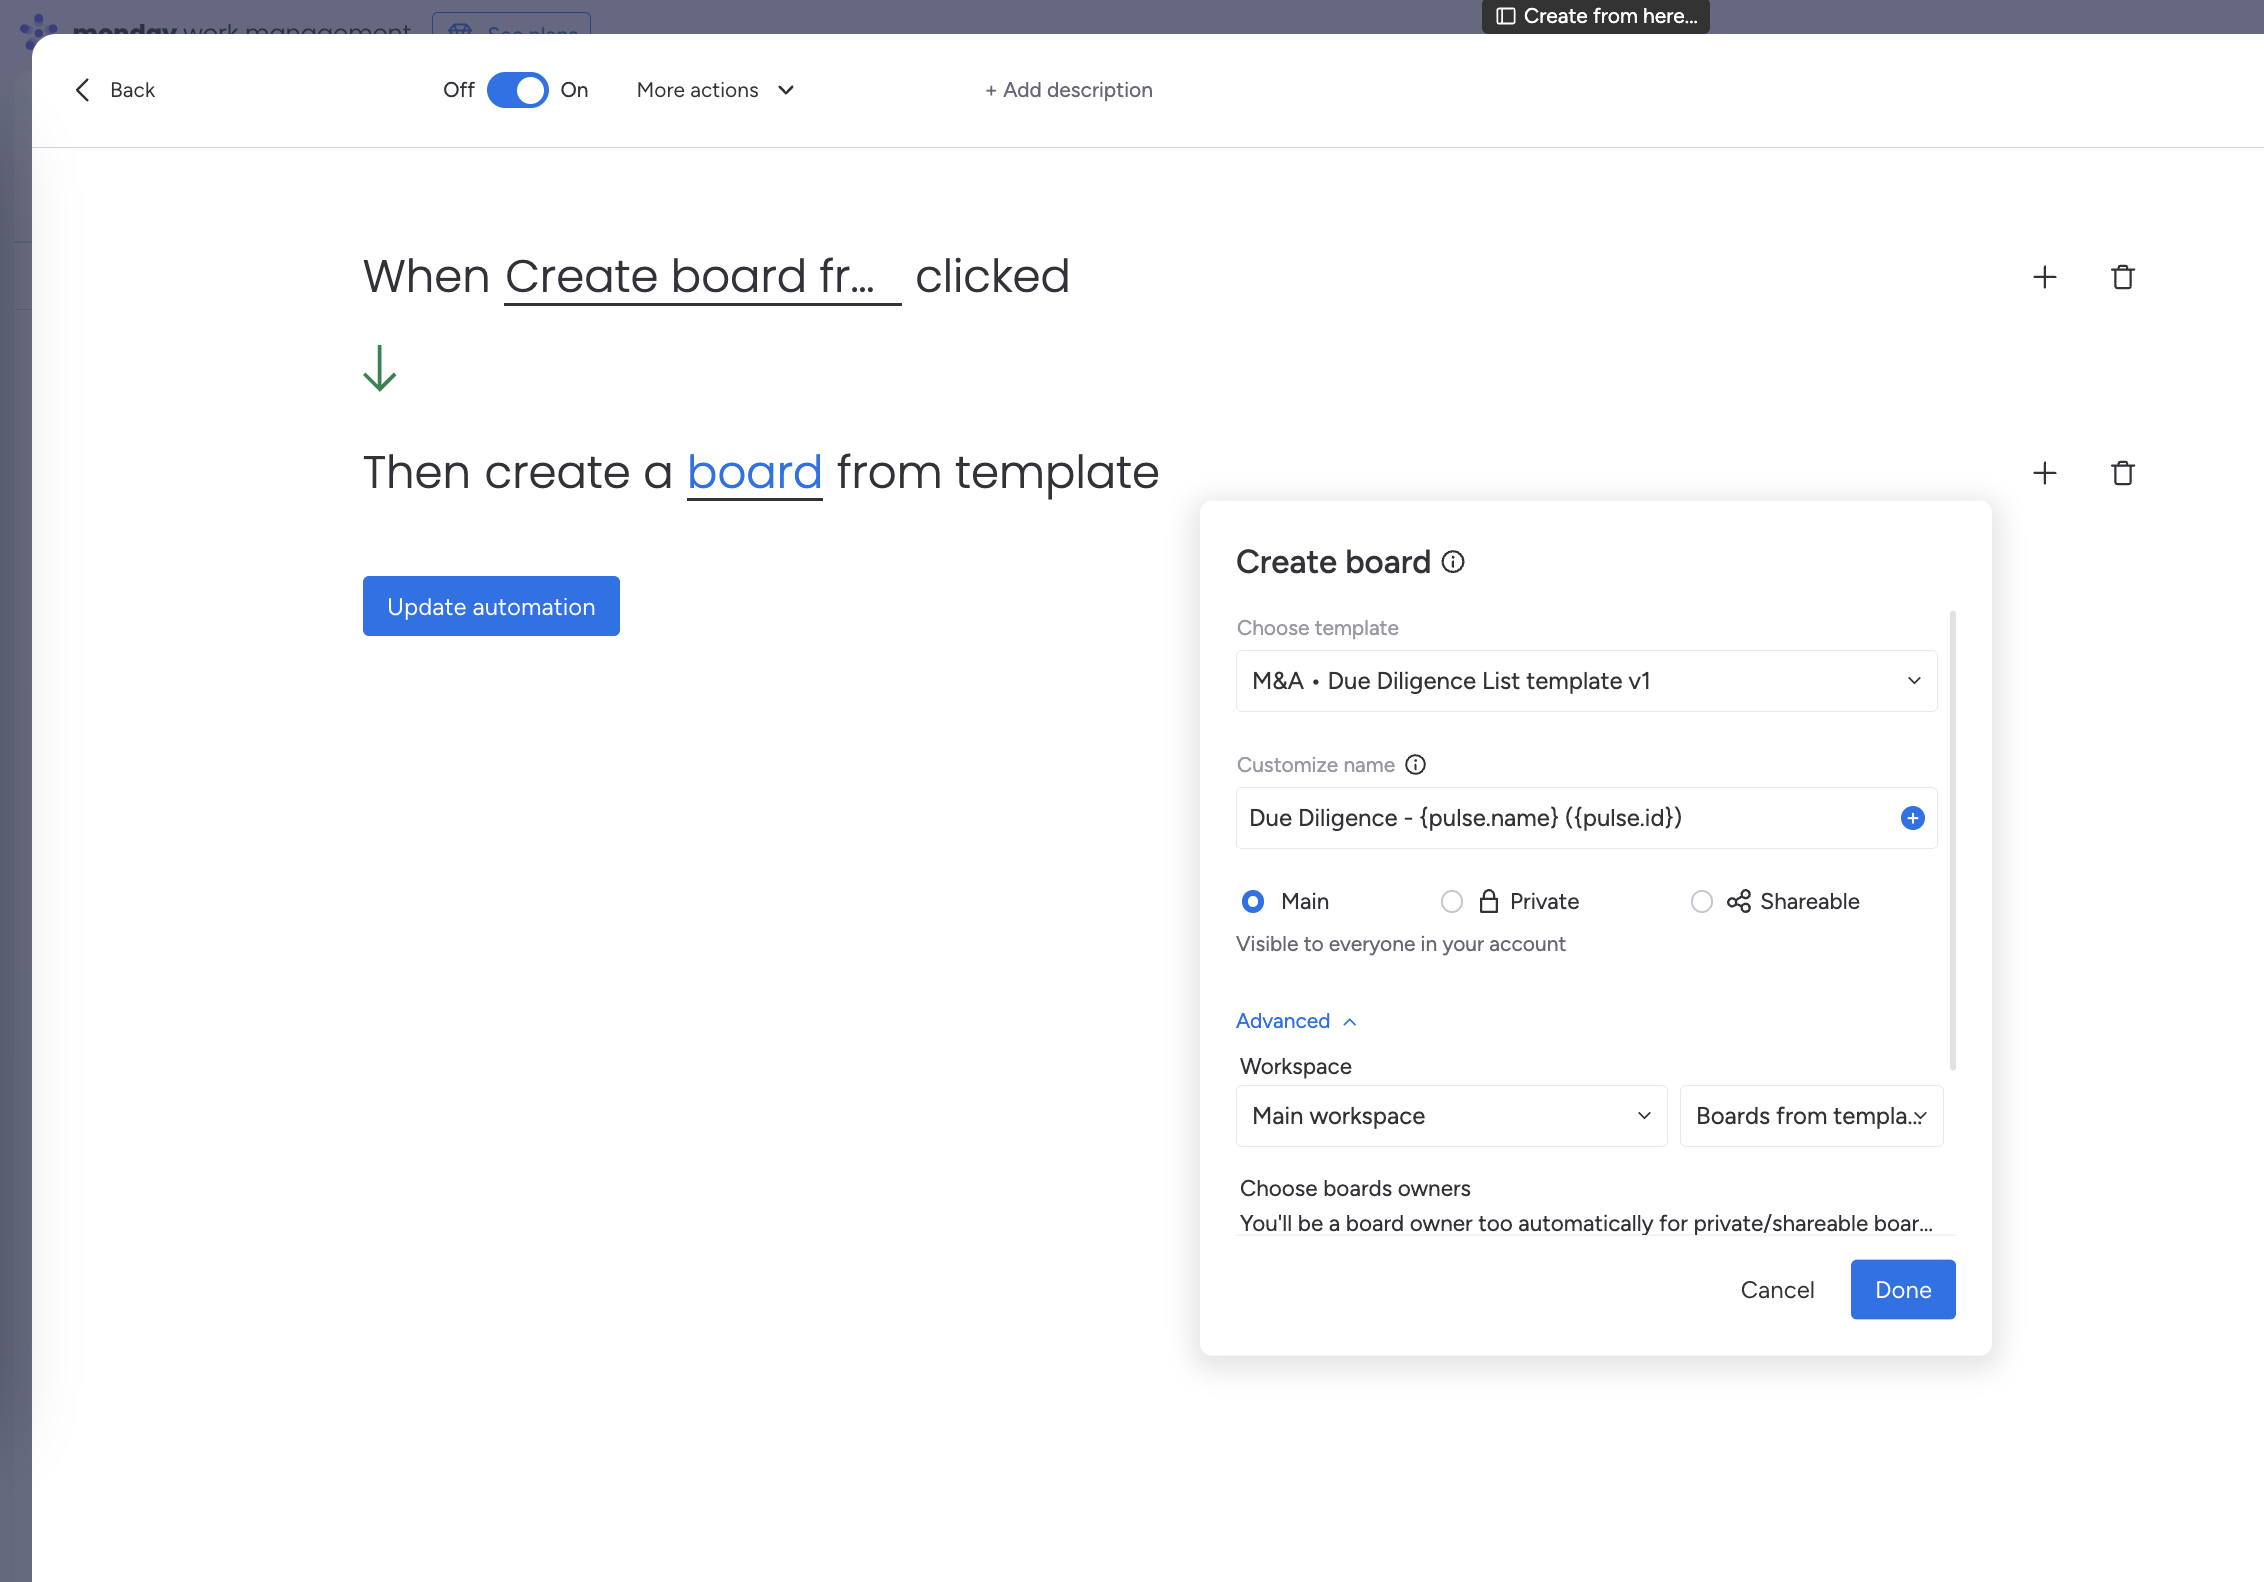Click info icon next to Customize name
The height and width of the screenshot is (1582, 2264).
click(x=1415, y=765)
